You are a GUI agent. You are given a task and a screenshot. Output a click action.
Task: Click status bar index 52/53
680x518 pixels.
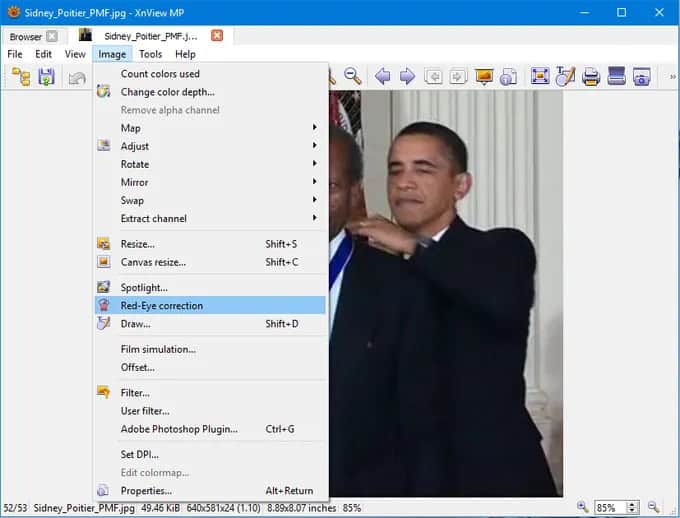coord(15,508)
